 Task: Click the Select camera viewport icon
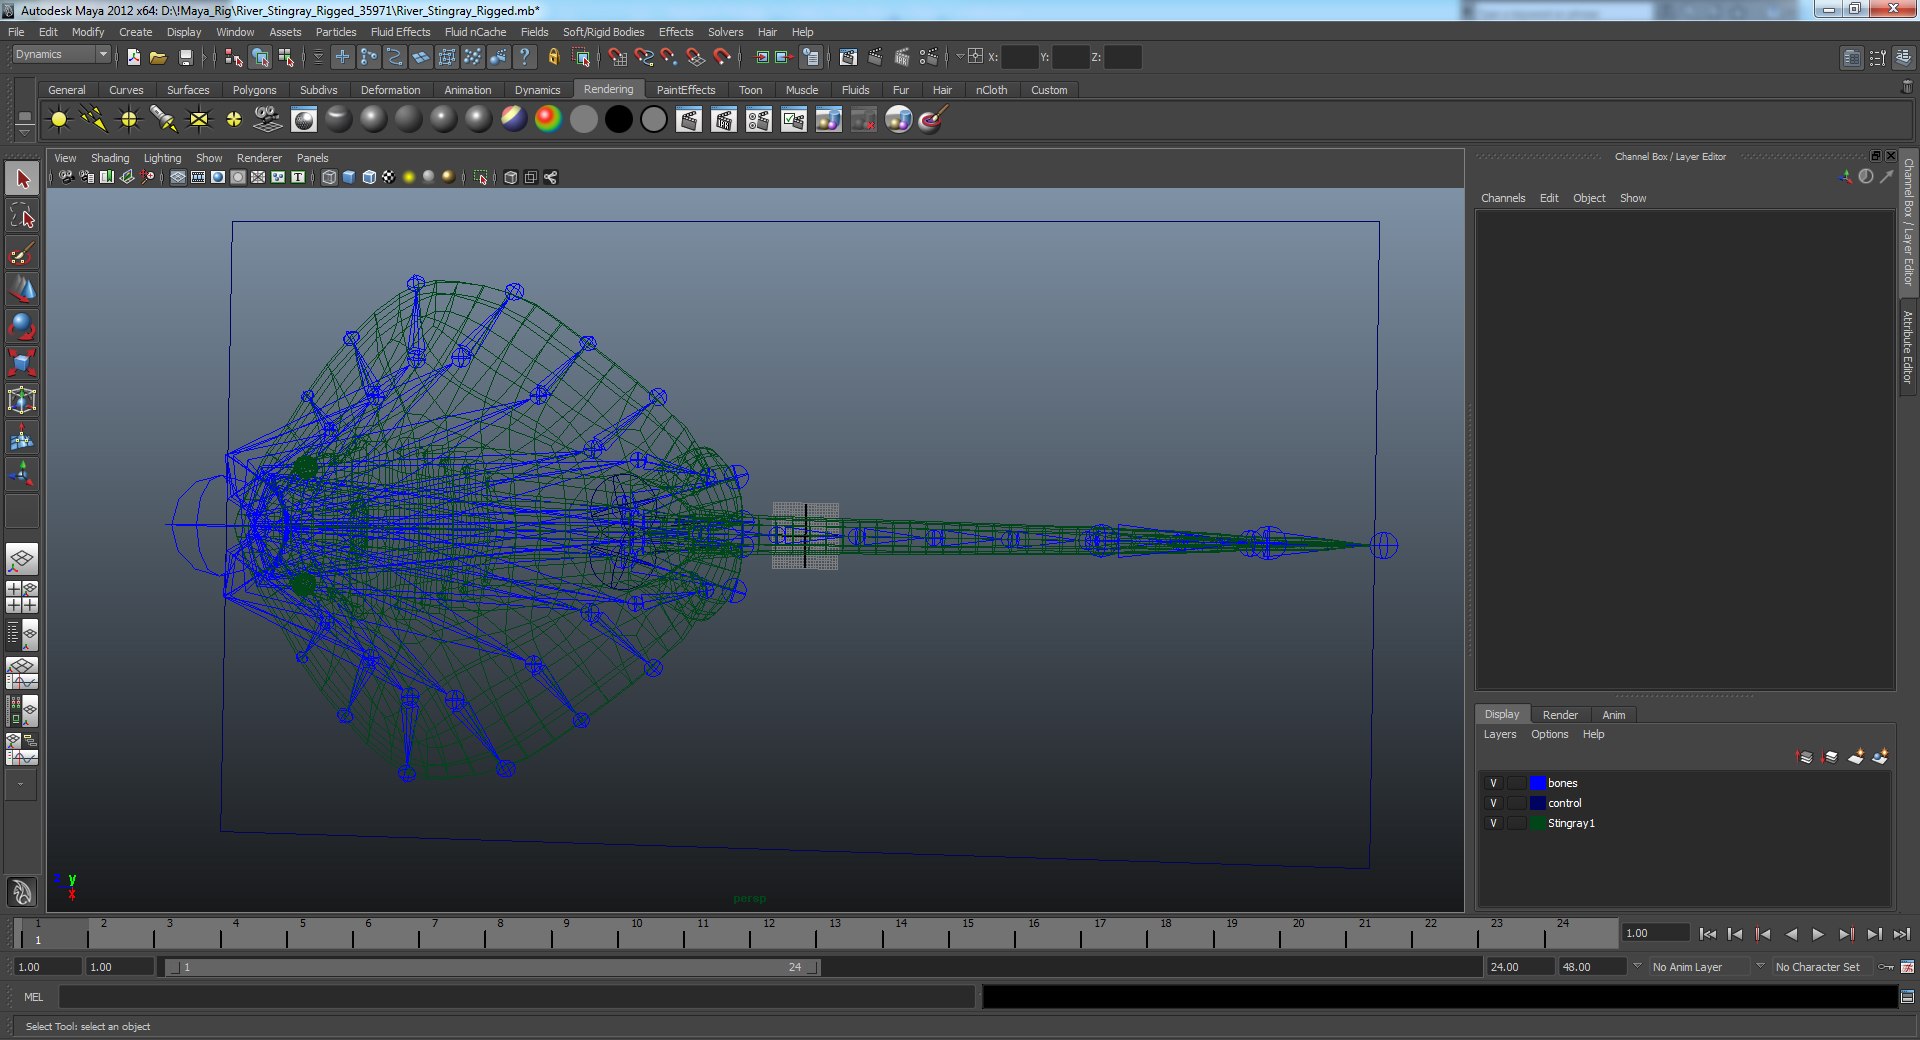point(66,177)
